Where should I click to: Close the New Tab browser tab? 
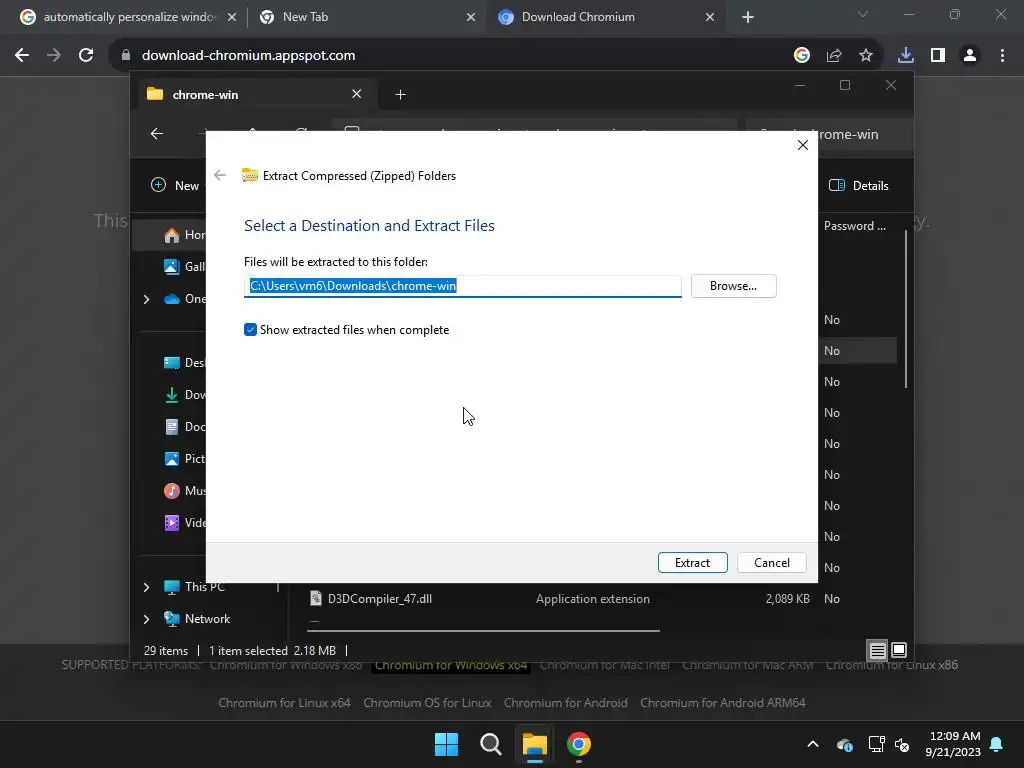(x=471, y=17)
